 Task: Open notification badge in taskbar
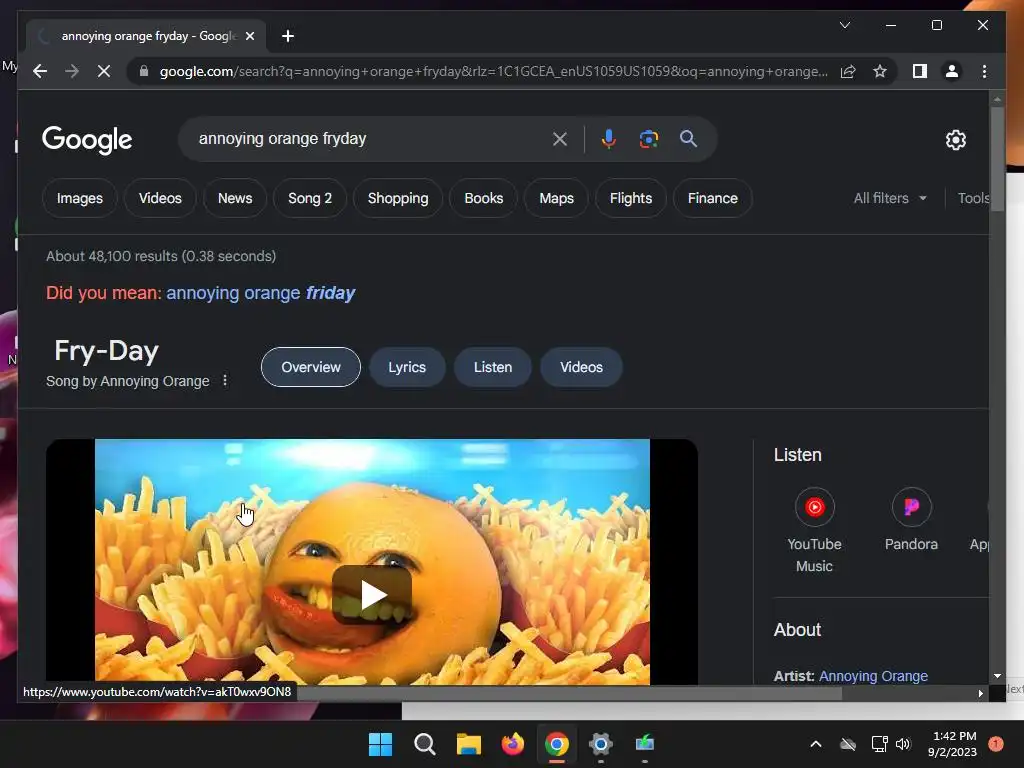[996, 743]
